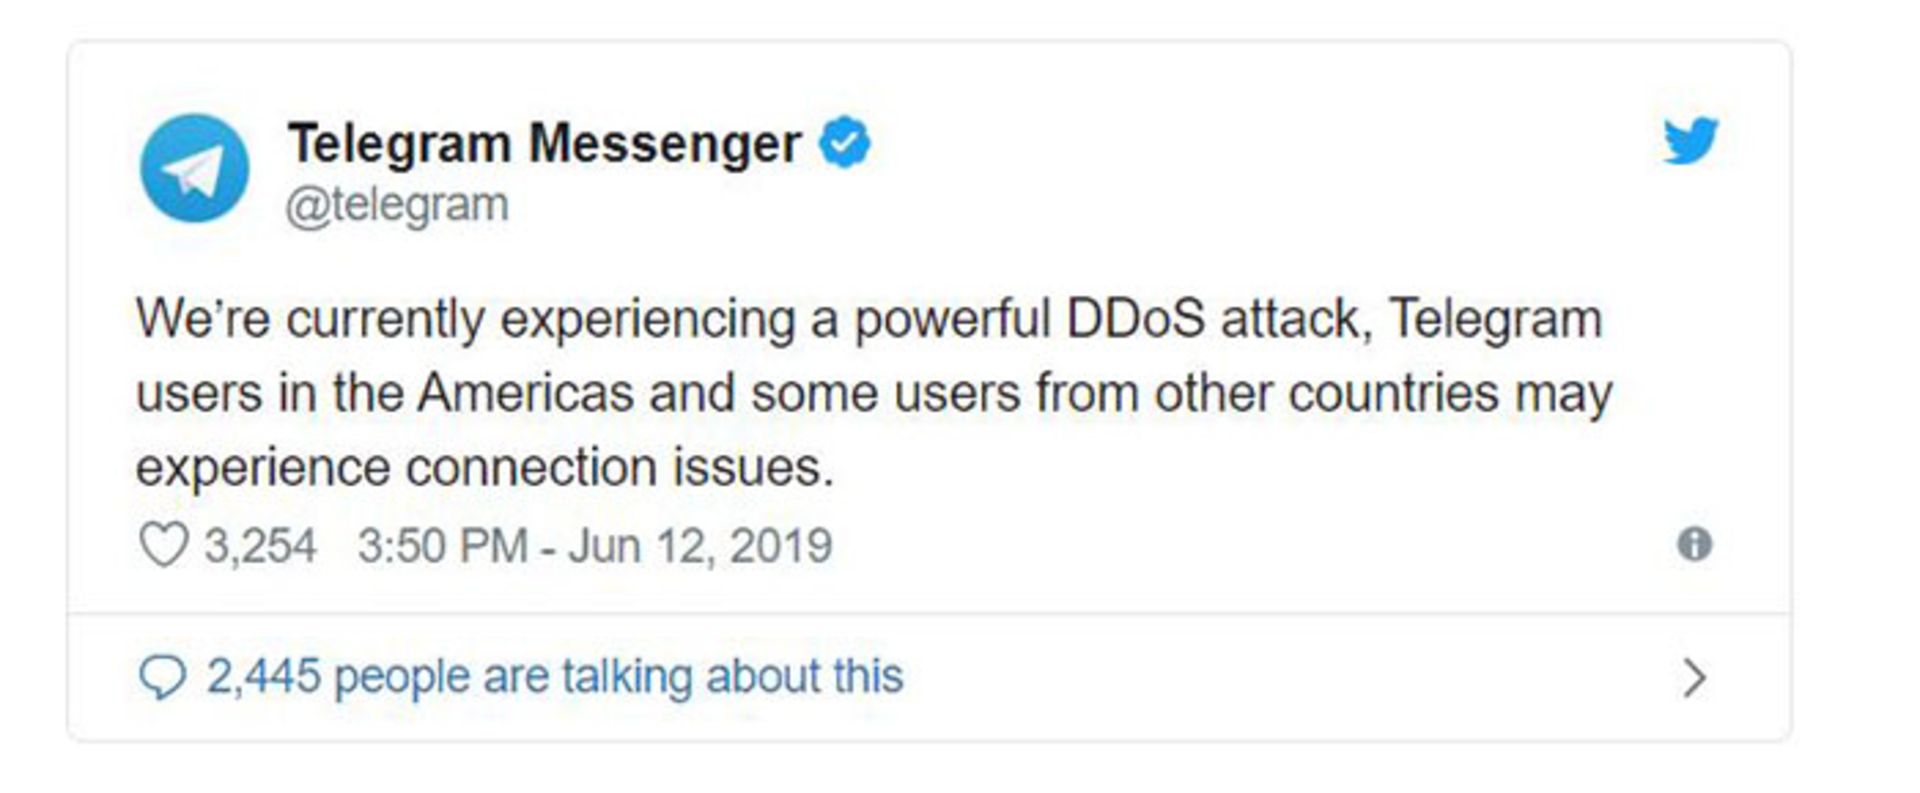Expand conversation with the right chevron
The height and width of the screenshot is (793, 1920).
point(1694,678)
